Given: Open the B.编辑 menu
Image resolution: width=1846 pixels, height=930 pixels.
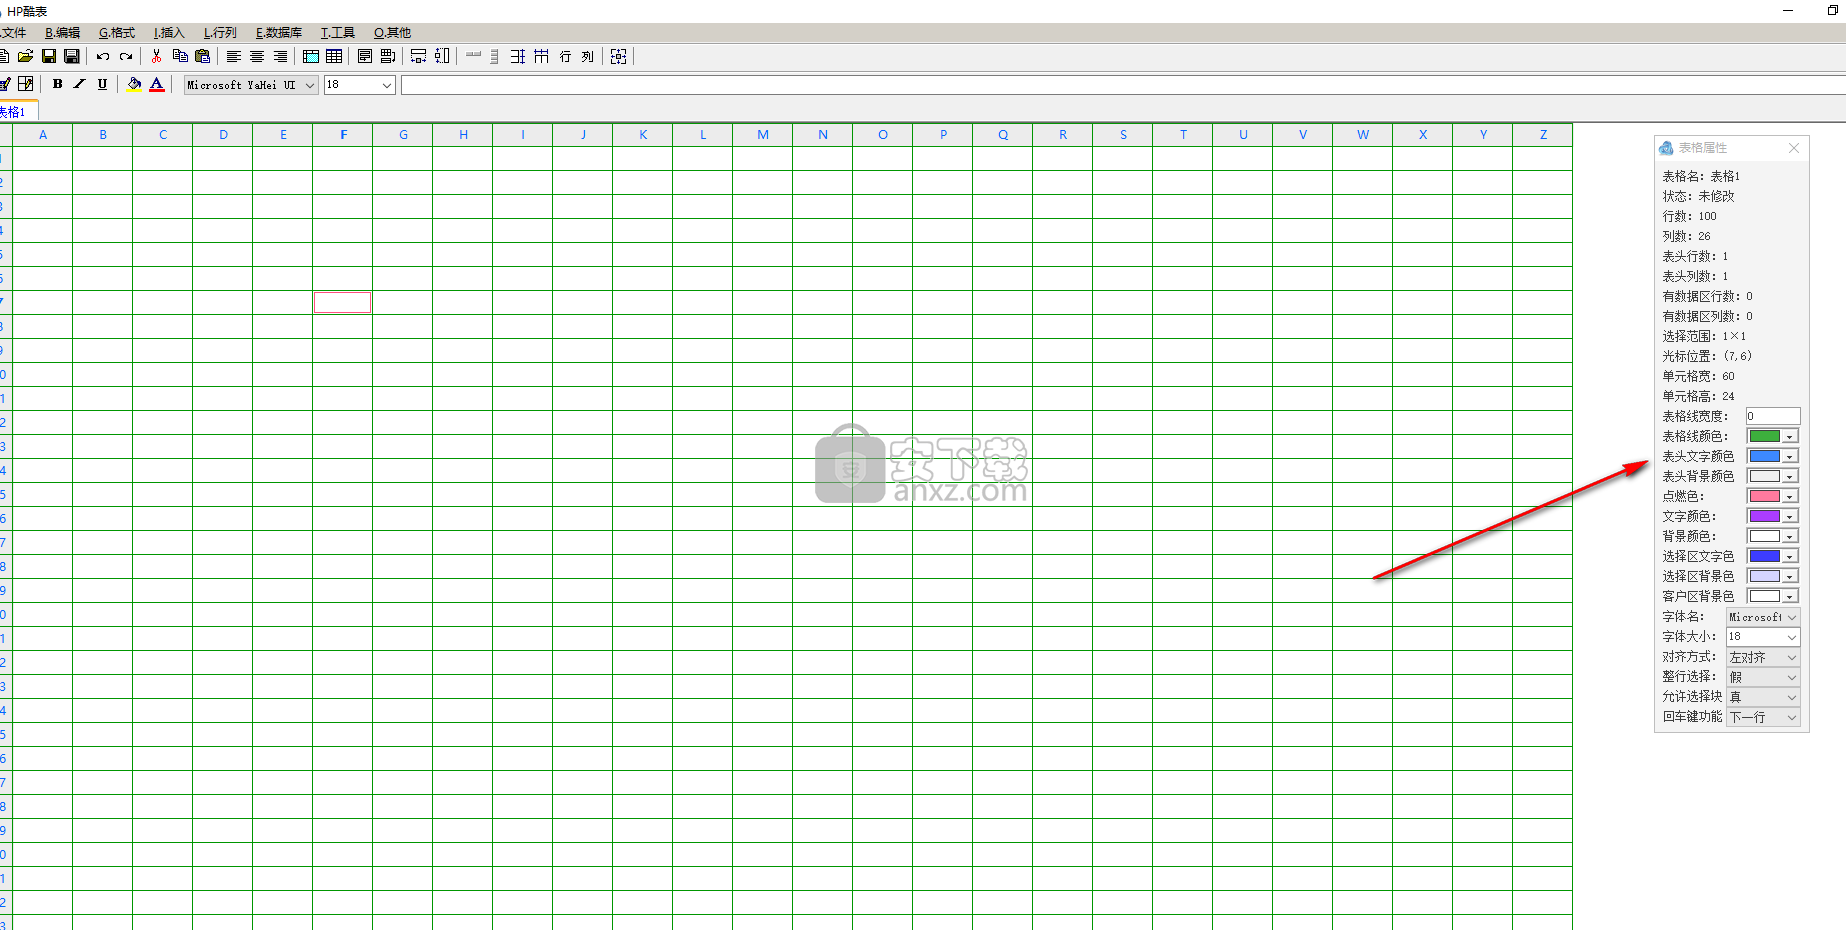Looking at the screenshot, I should coord(62,32).
